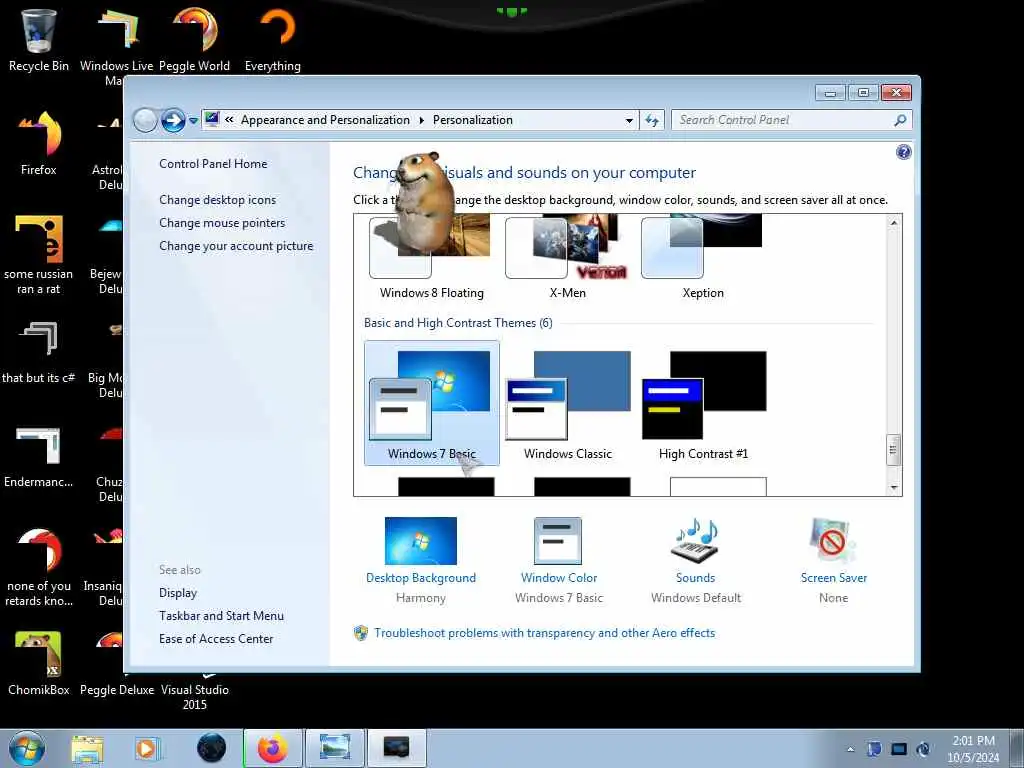Viewport: 1024px width, 768px height.
Task: Go forward with the Forward arrow button
Action: [173, 121]
